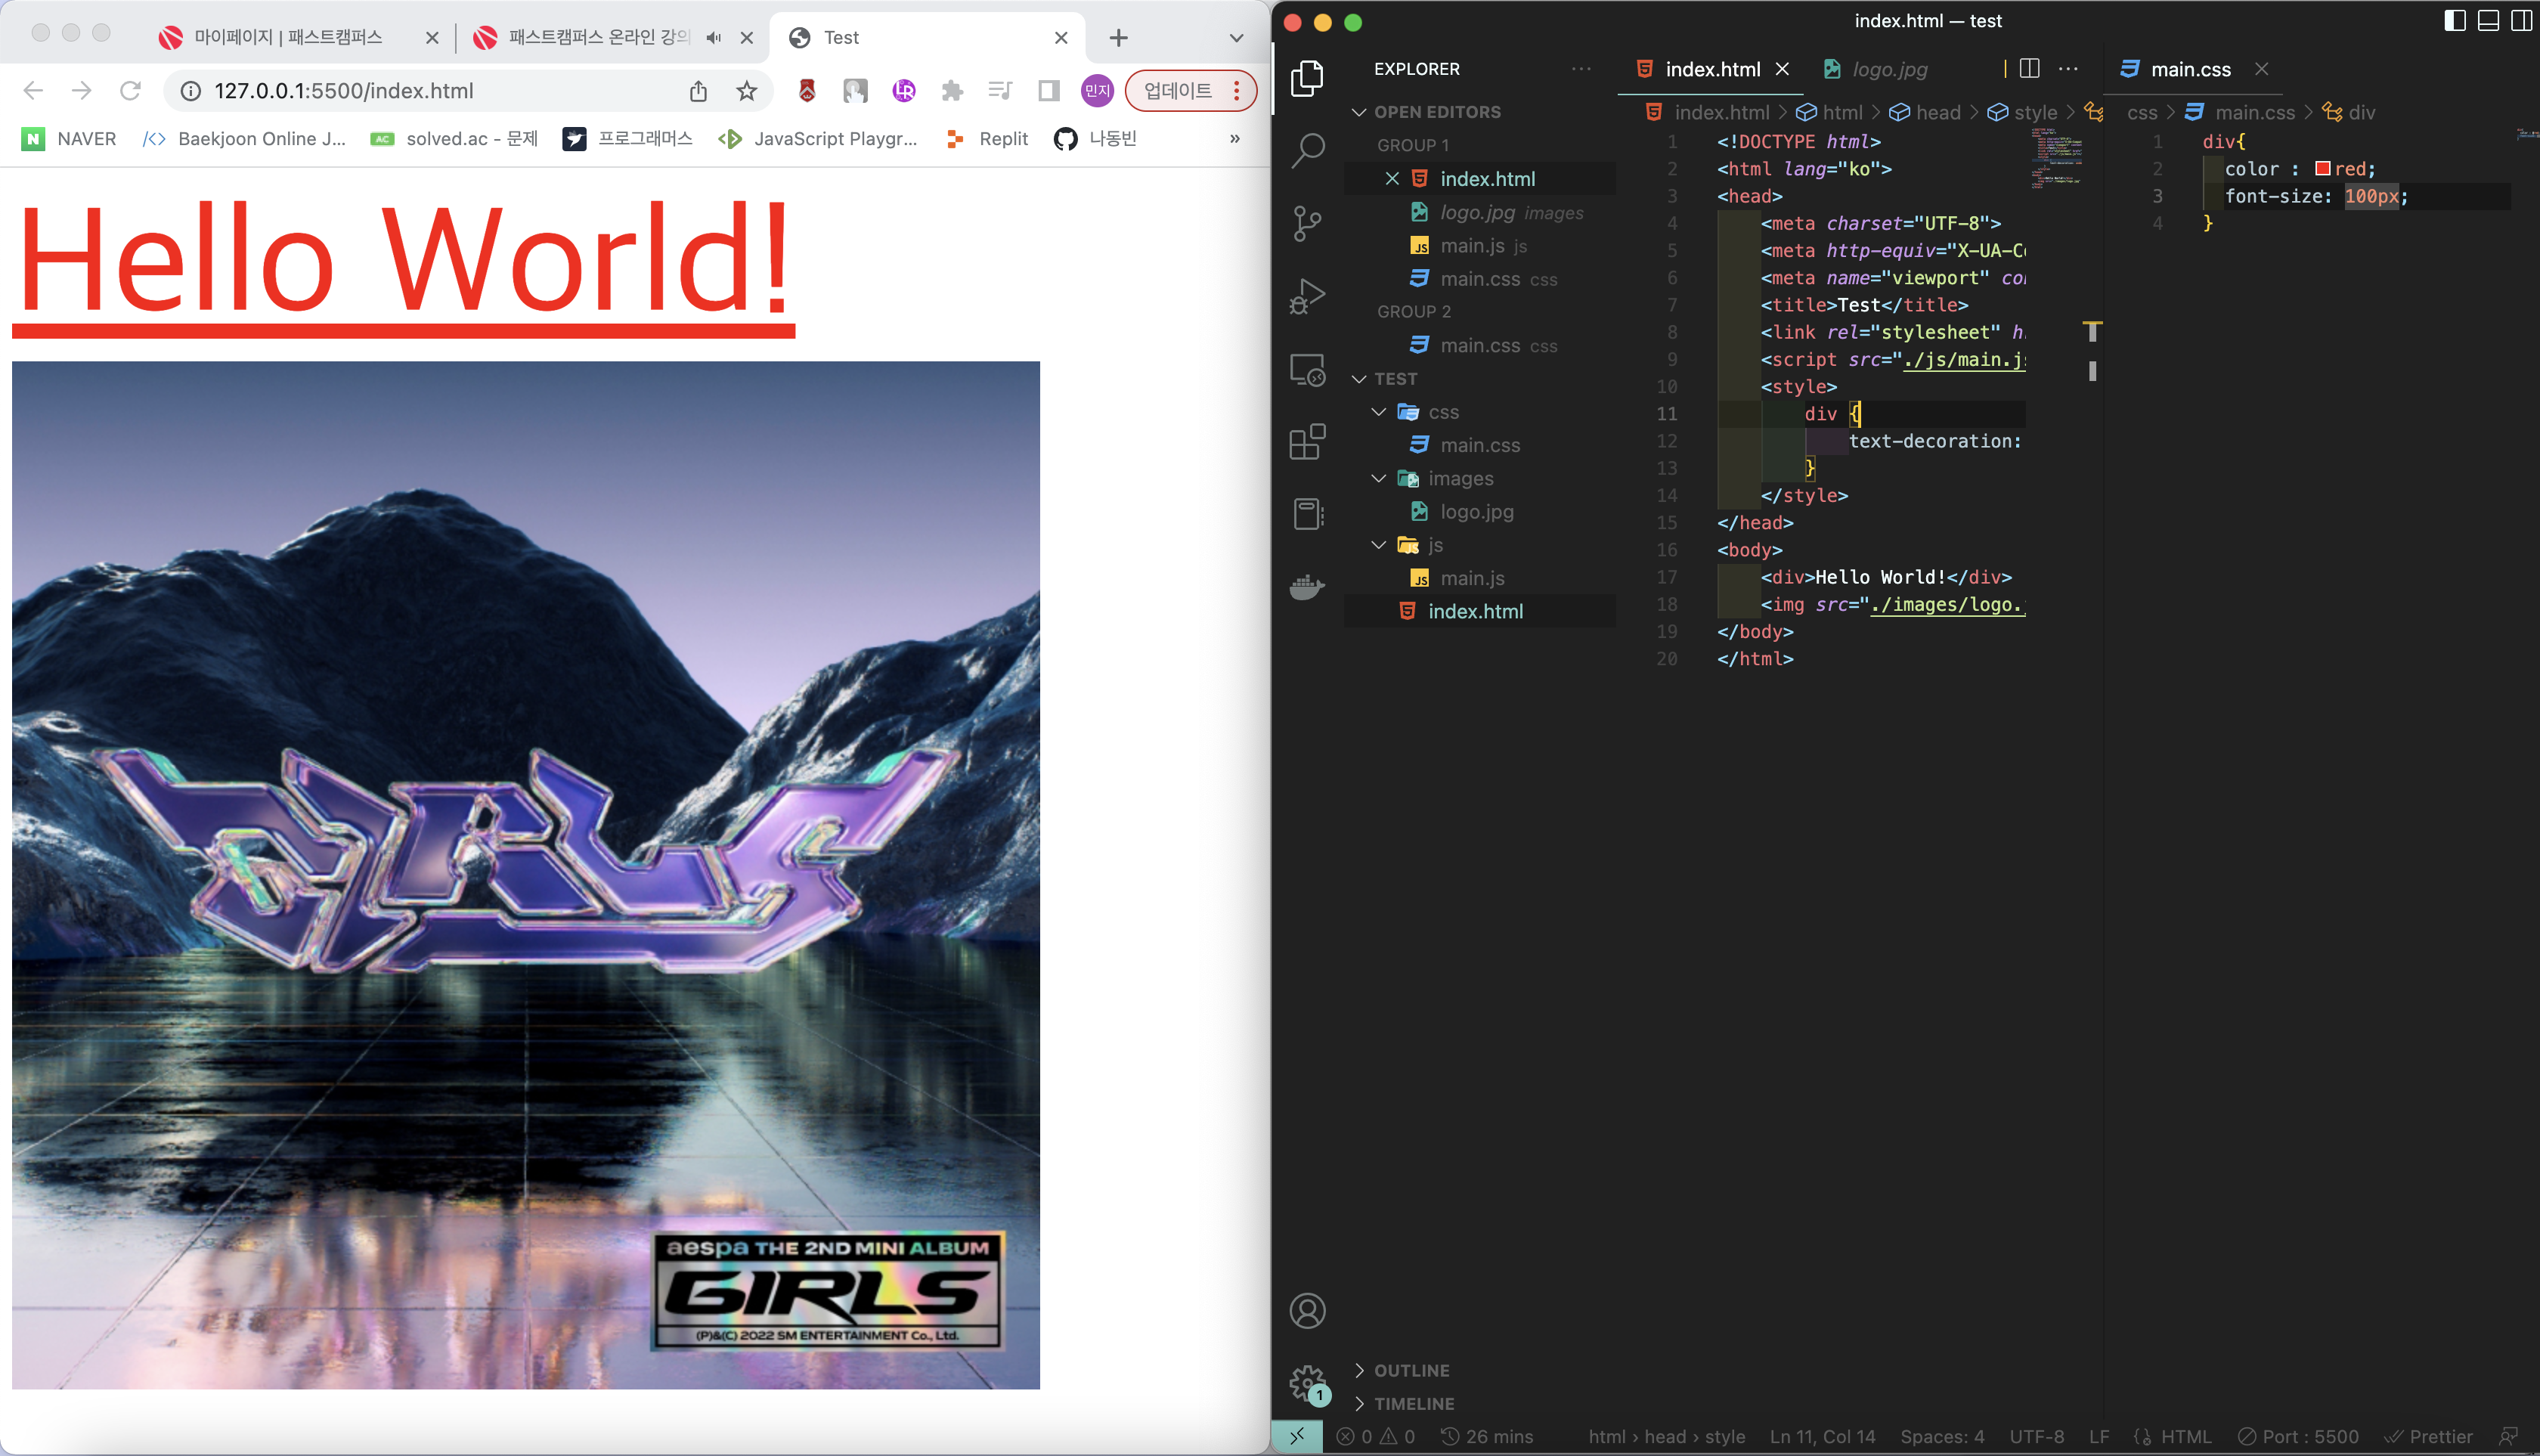Click the red color swatch in main.css

click(x=2323, y=168)
